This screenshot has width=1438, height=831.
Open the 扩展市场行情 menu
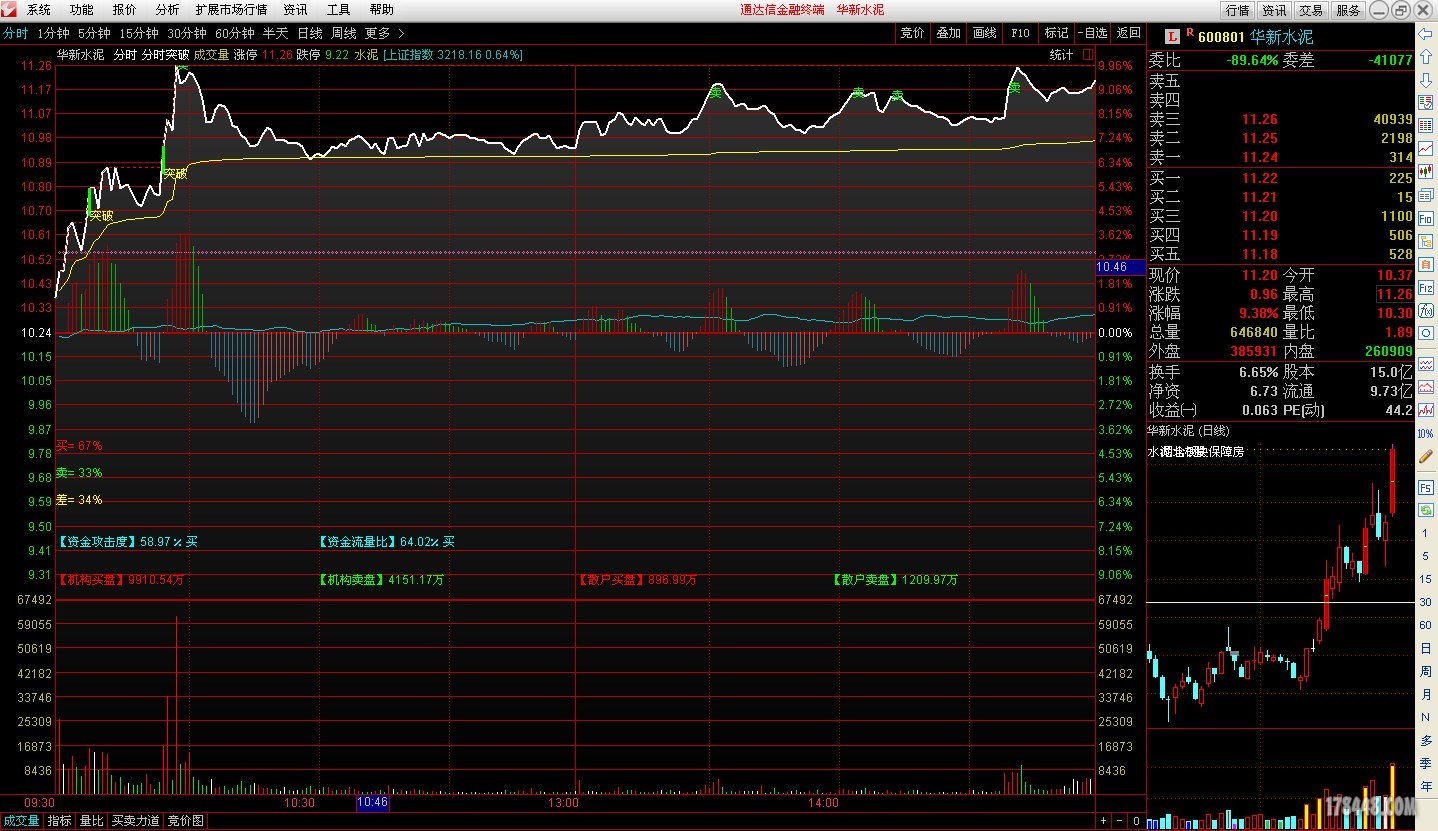click(x=232, y=9)
